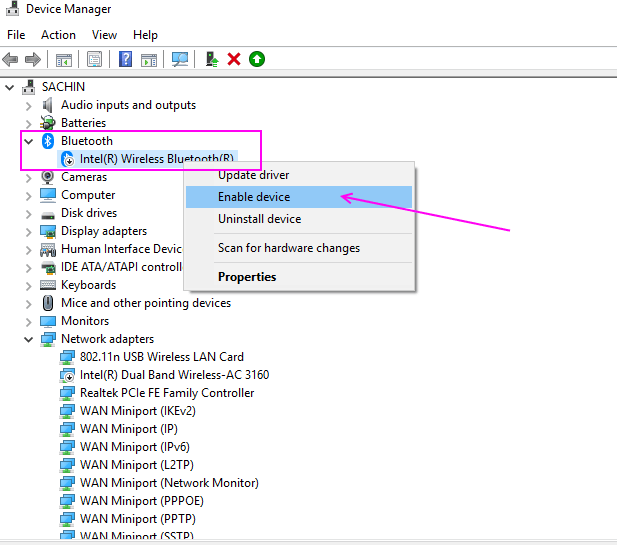Click the Forward arrow toolbar icon
Viewport: 617px width, 545px height.
(33, 59)
